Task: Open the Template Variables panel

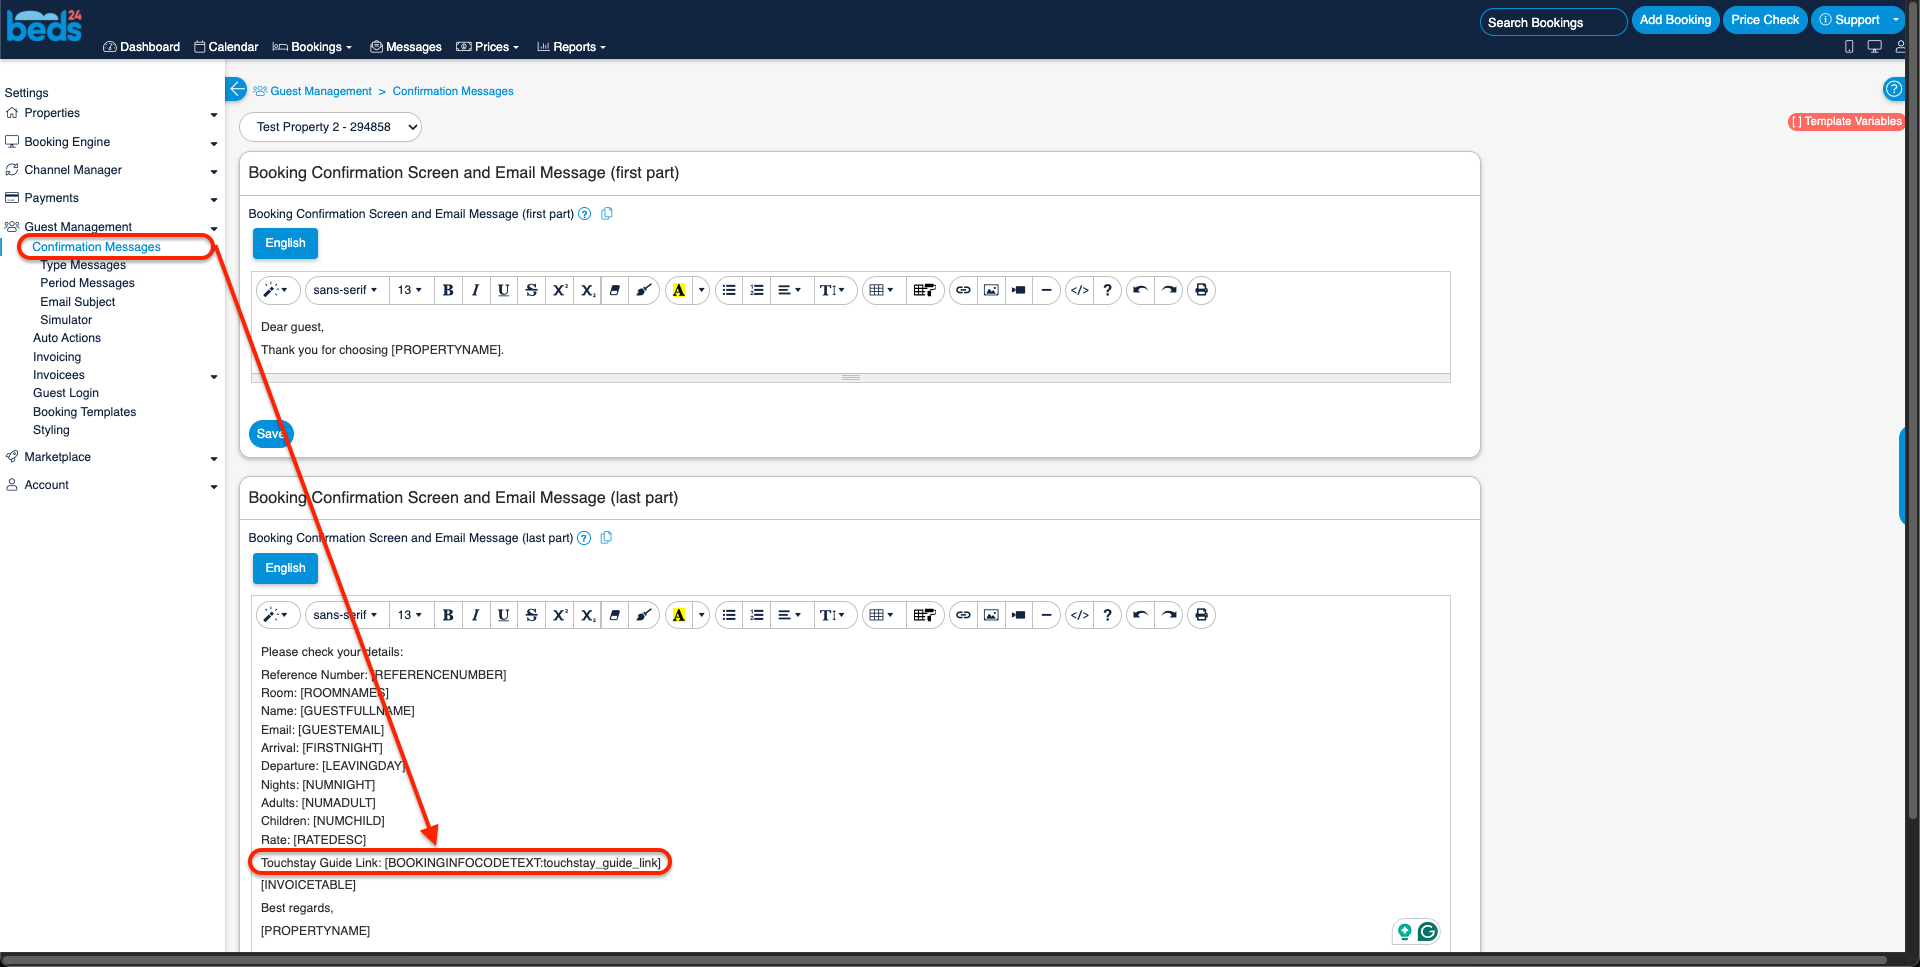Action: tap(1846, 122)
